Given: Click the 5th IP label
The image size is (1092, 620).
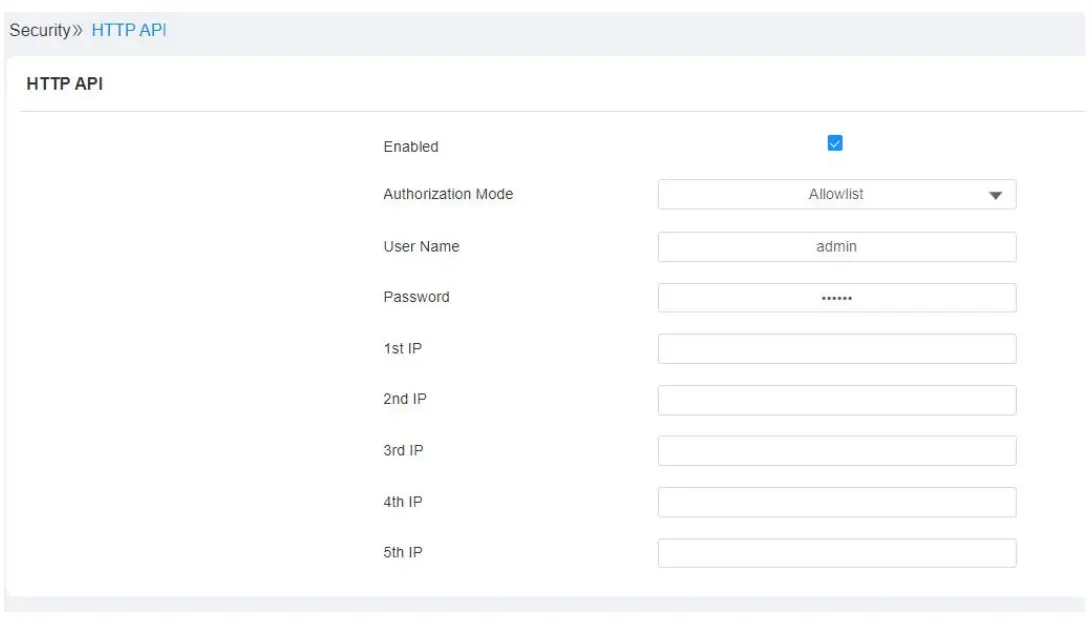Looking at the screenshot, I should coord(403,552).
